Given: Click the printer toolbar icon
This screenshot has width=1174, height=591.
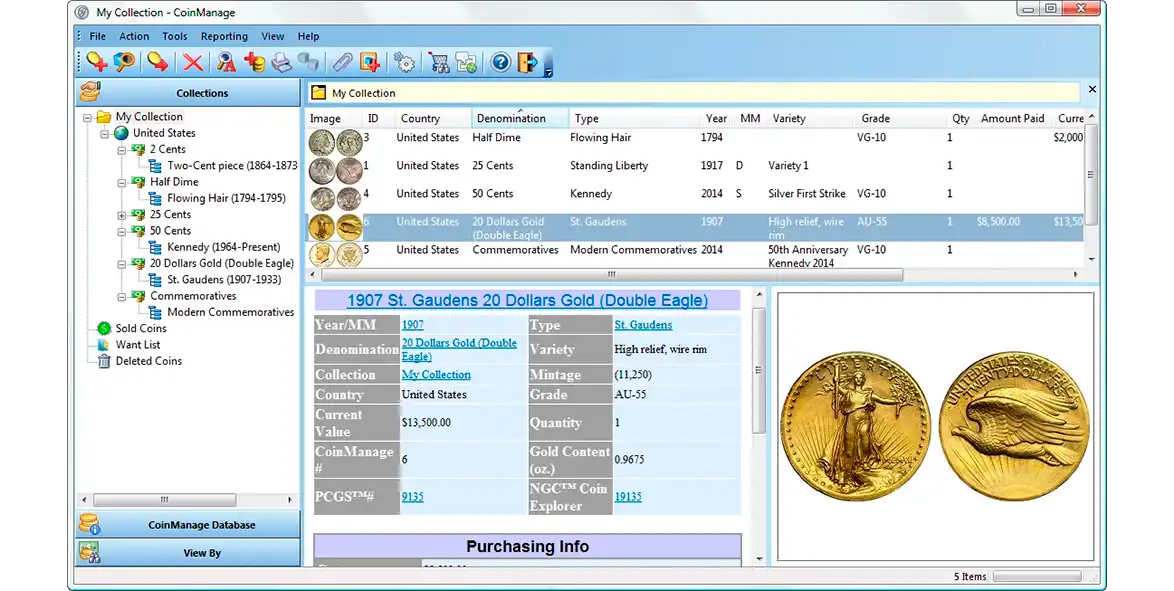Looking at the screenshot, I should [282, 63].
